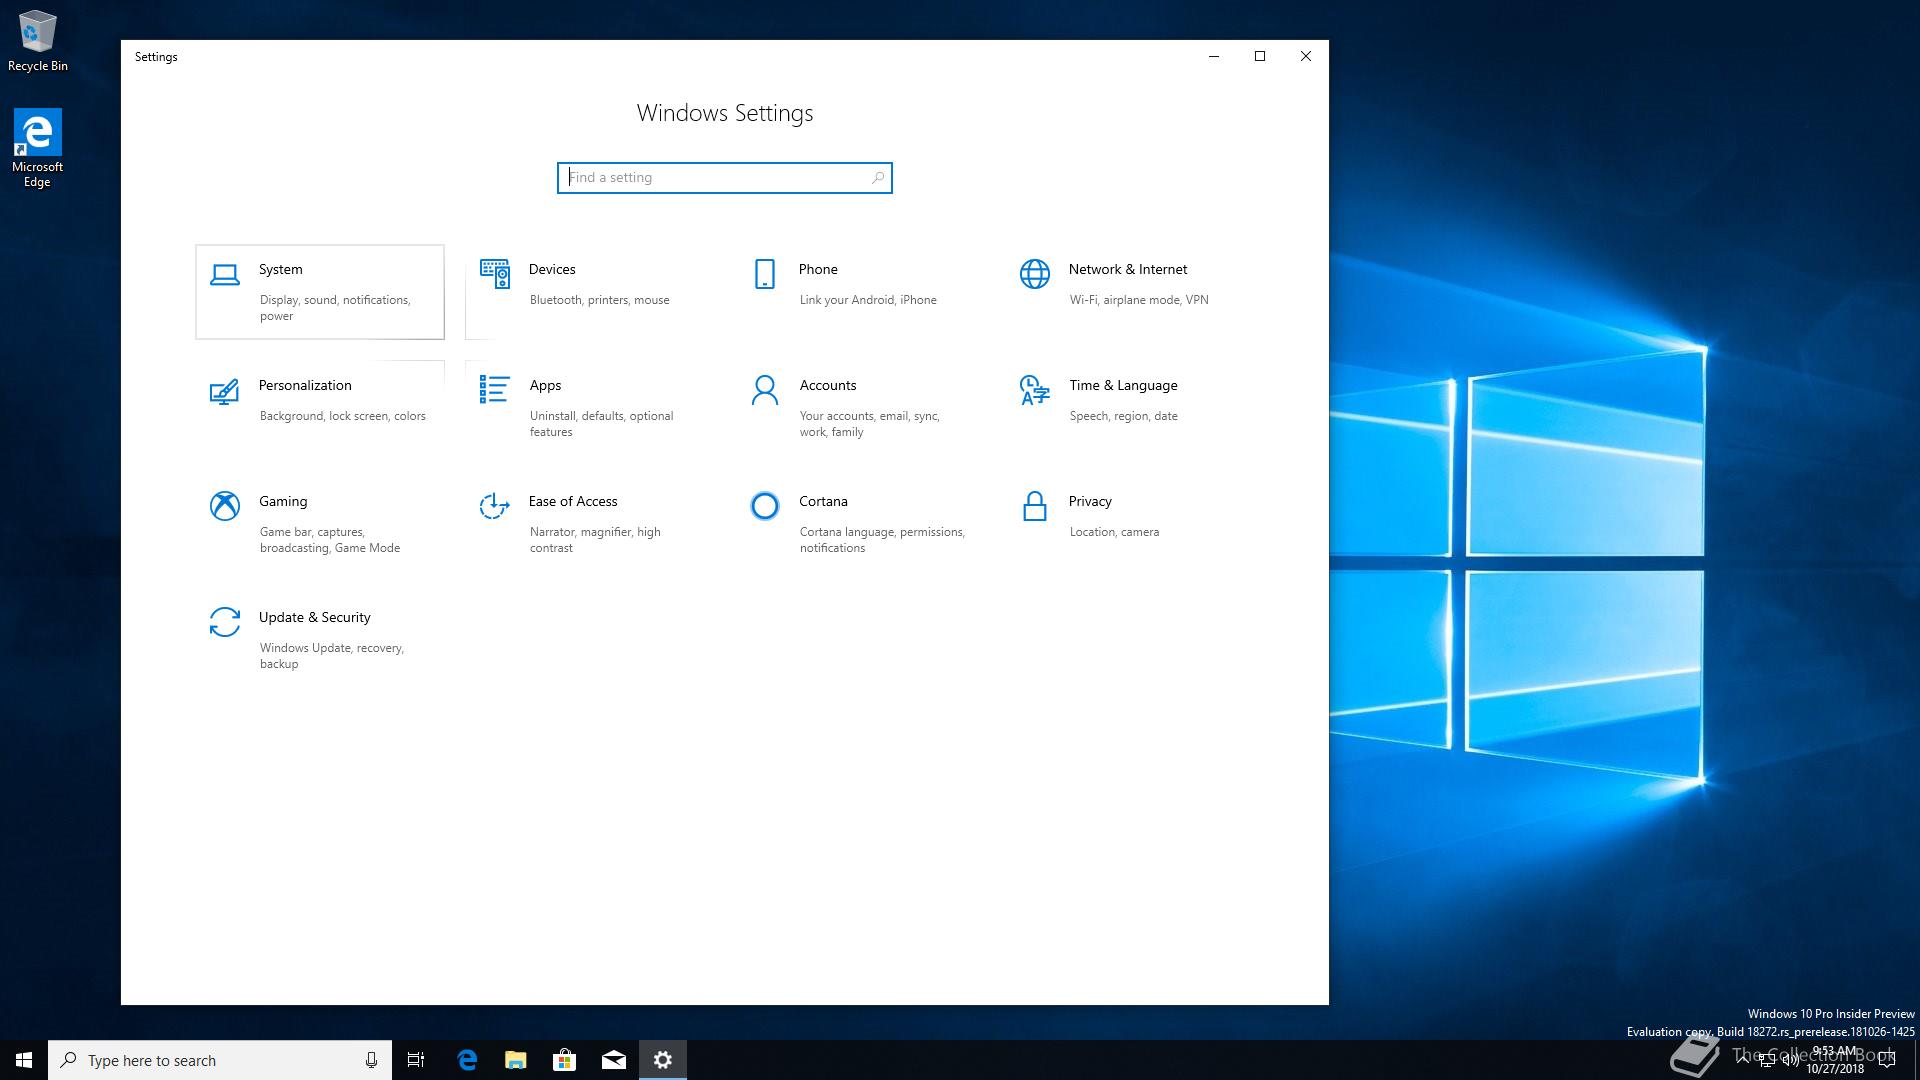Open the Network & Internet globe icon
The width and height of the screenshot is (1920, 1080).
[x=1035, y=274]
